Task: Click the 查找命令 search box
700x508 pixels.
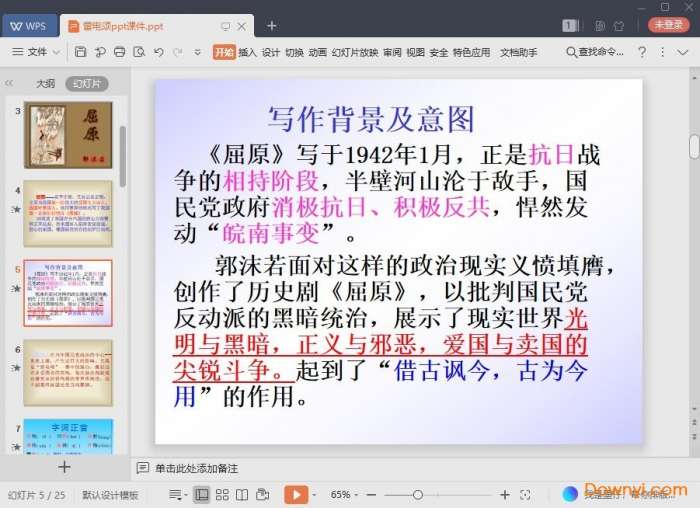Action: [x=595, y=52]
